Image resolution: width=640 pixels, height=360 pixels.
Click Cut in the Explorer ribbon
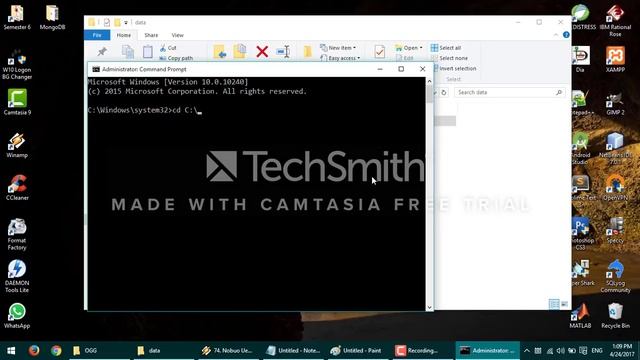click(168, 48)
